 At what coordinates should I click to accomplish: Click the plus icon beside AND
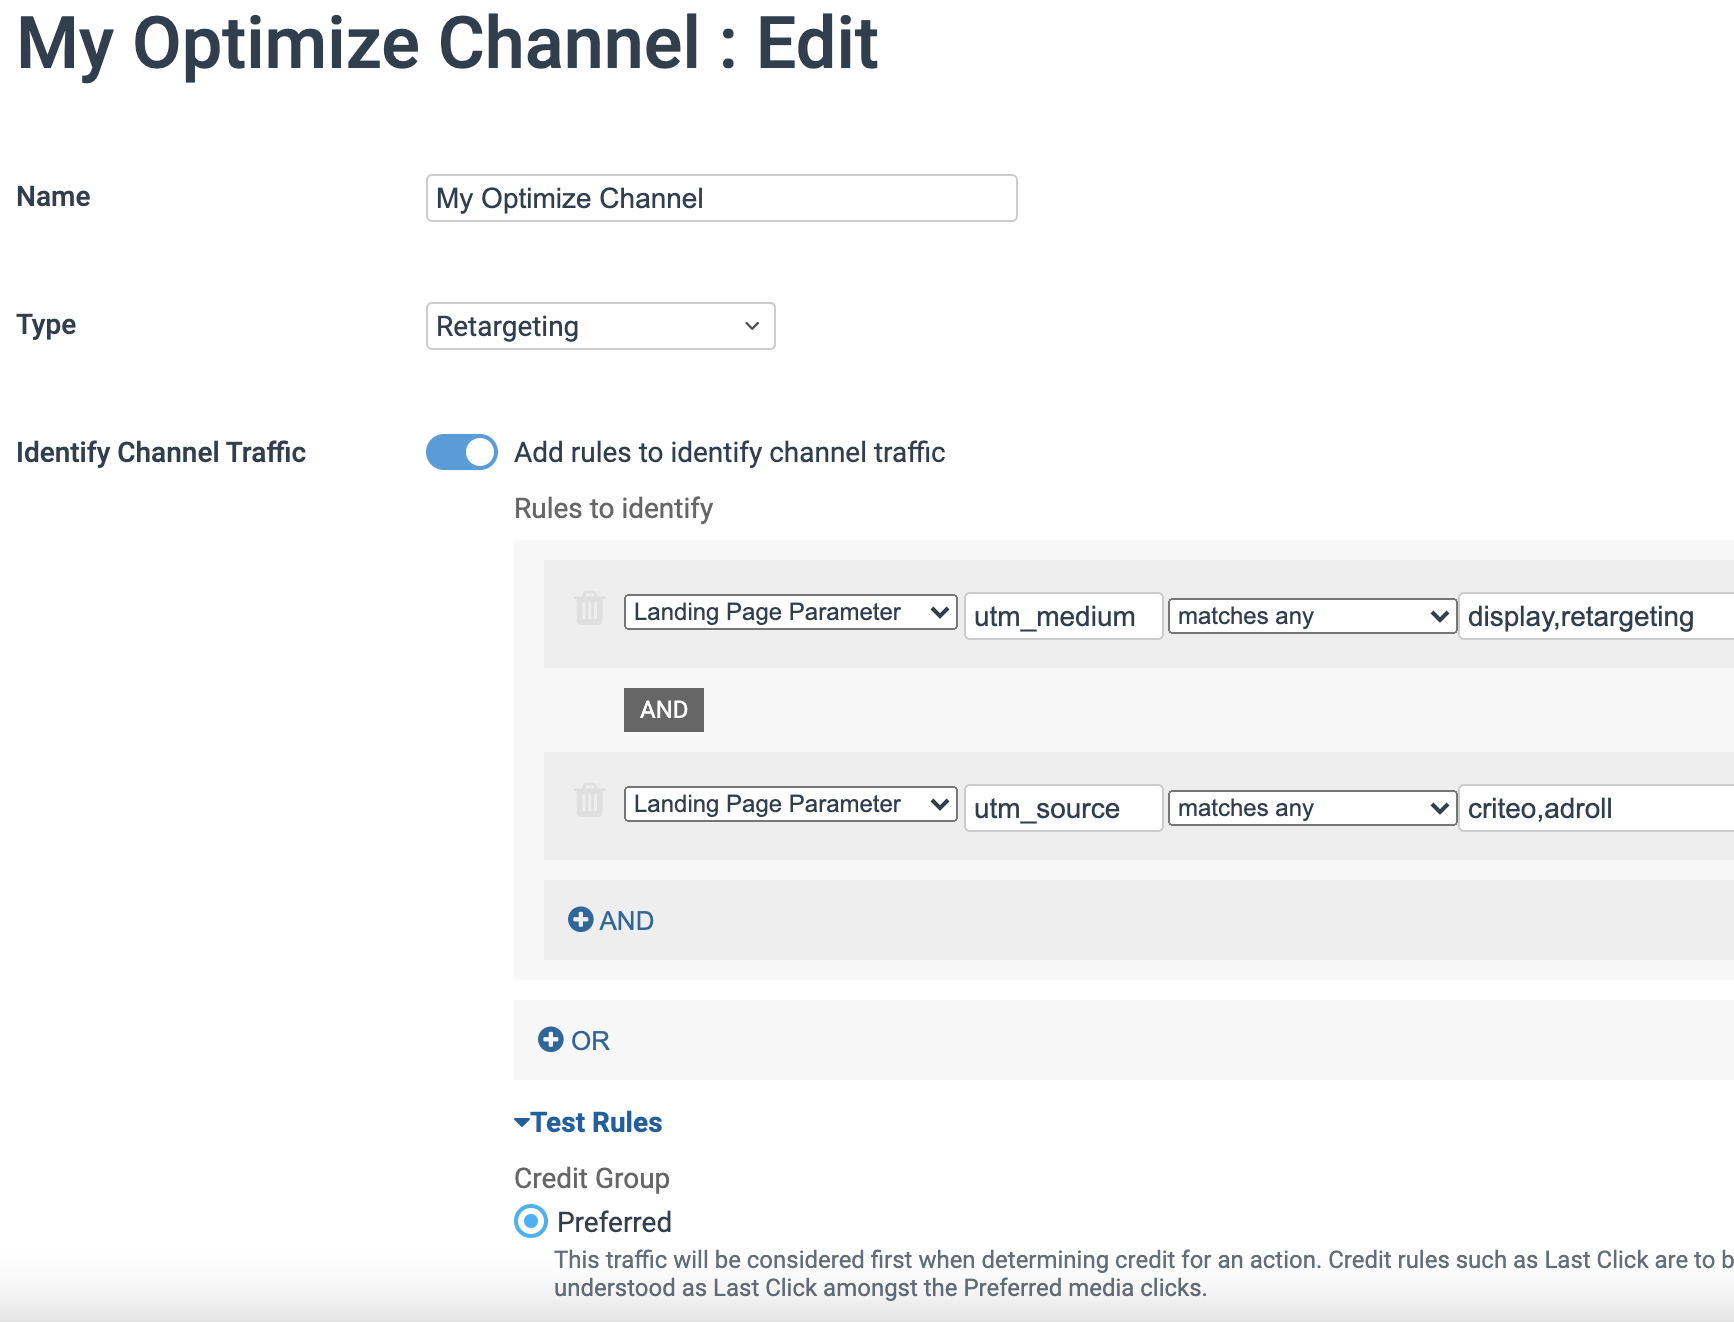click(580, 919)
